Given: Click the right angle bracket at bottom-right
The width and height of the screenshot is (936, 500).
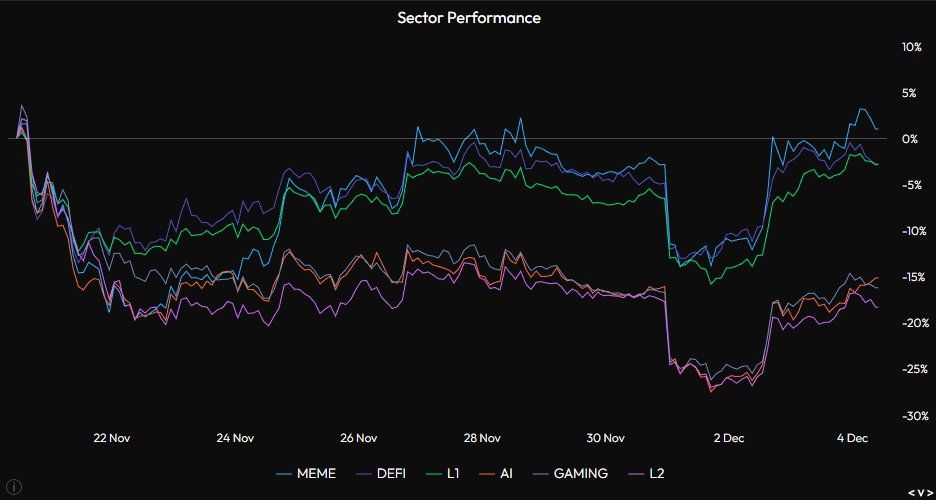Looking at the screenshot, I should (x=930, y=492).
